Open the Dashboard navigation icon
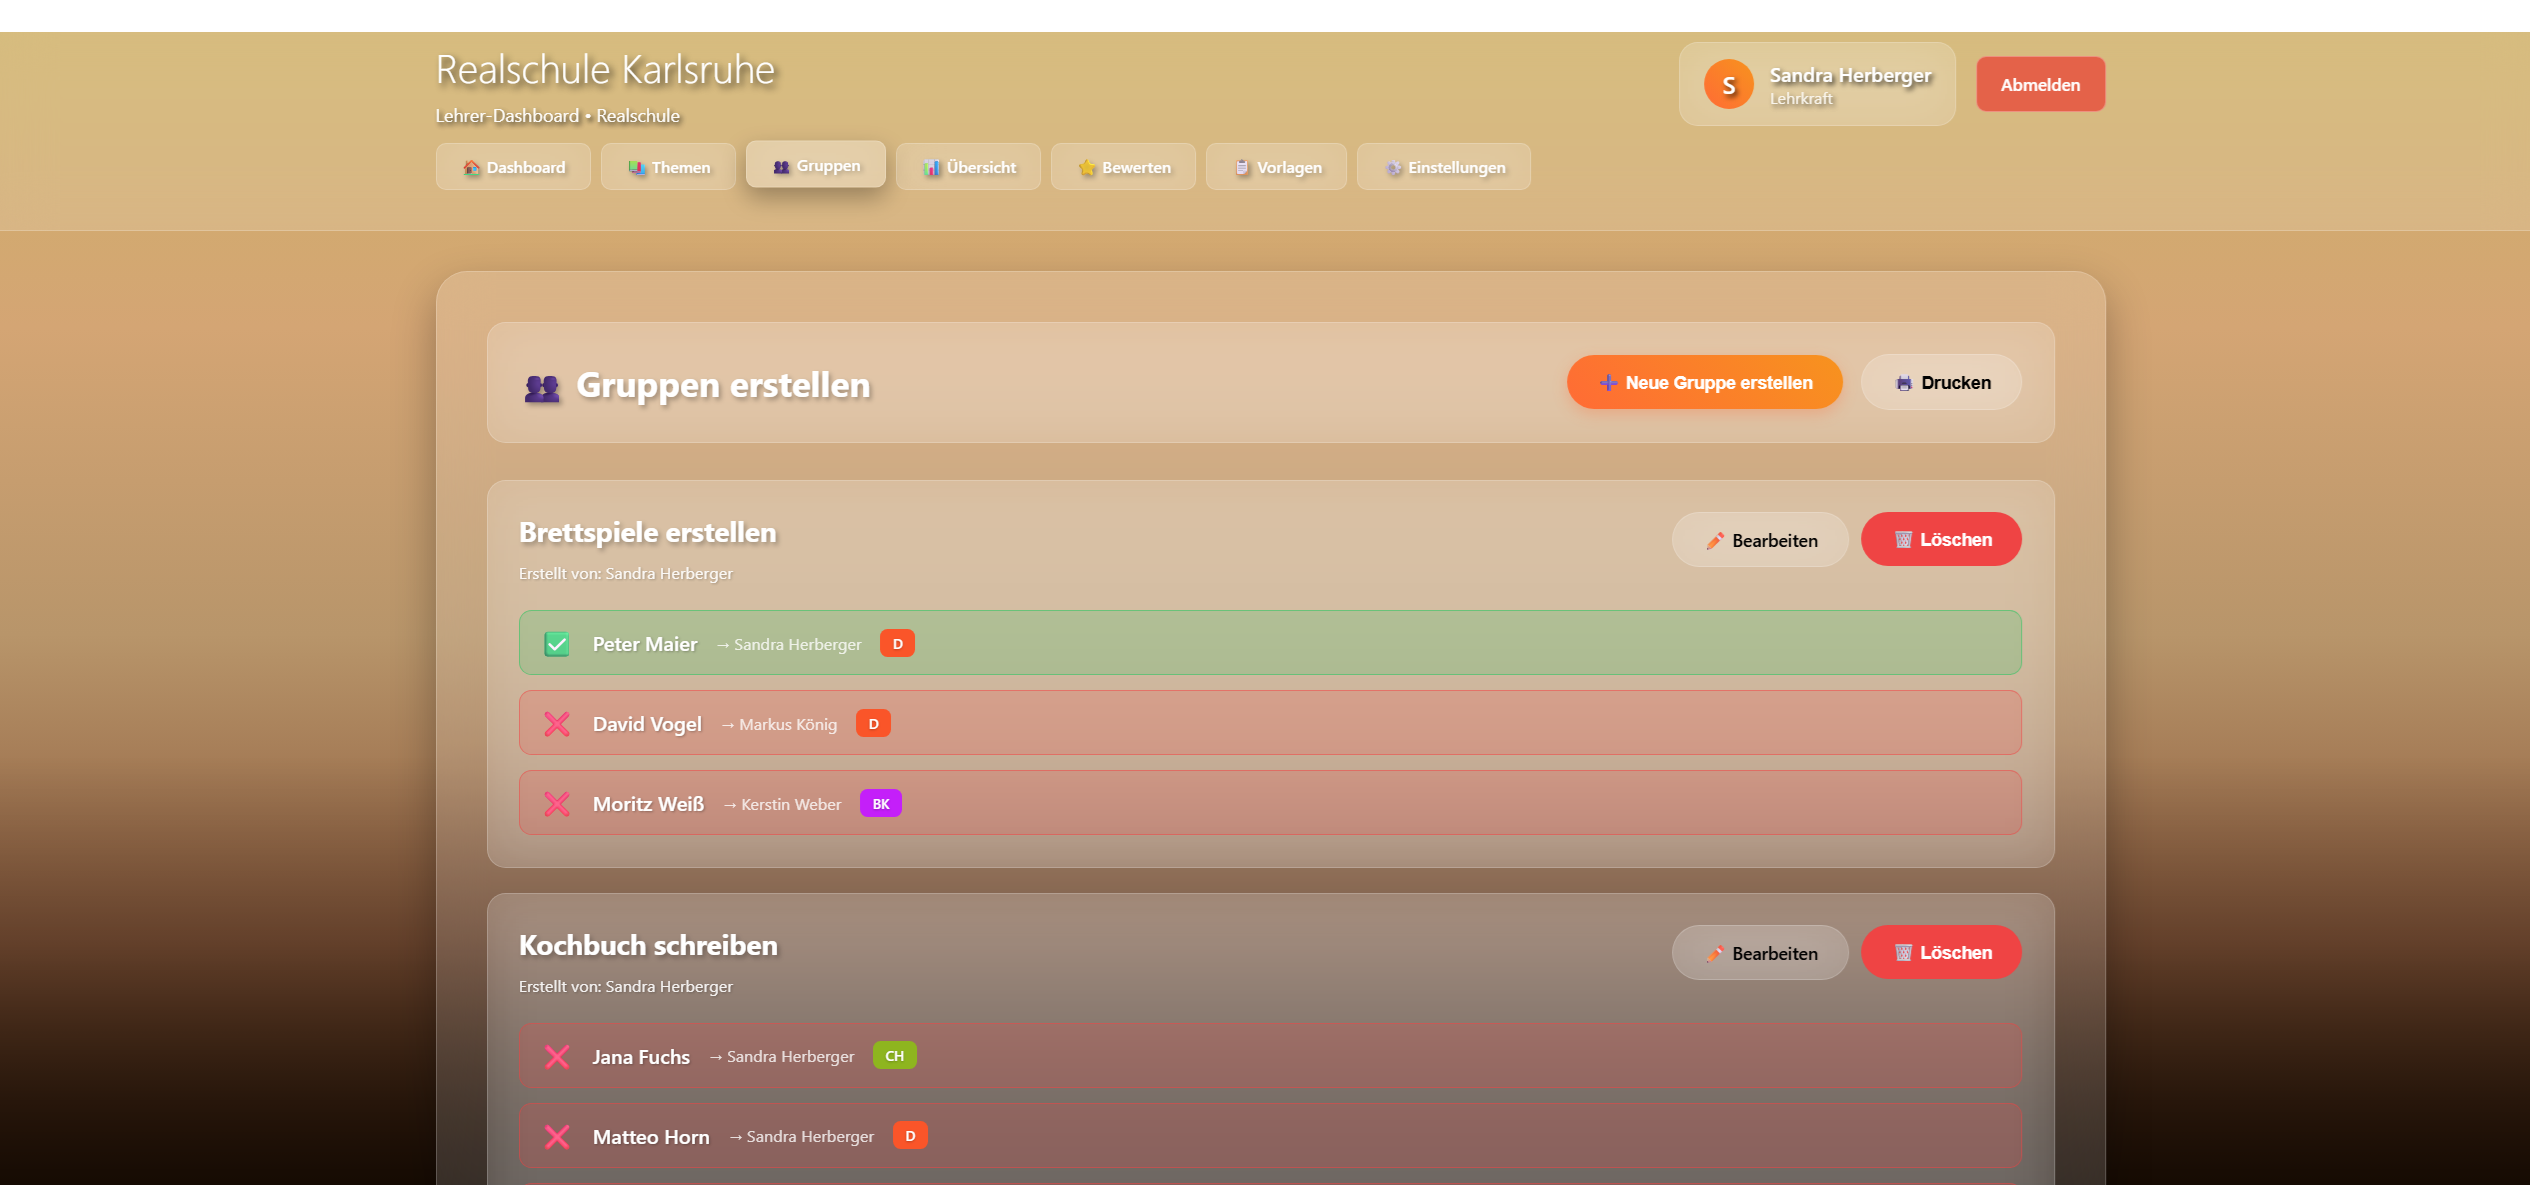 470,167
